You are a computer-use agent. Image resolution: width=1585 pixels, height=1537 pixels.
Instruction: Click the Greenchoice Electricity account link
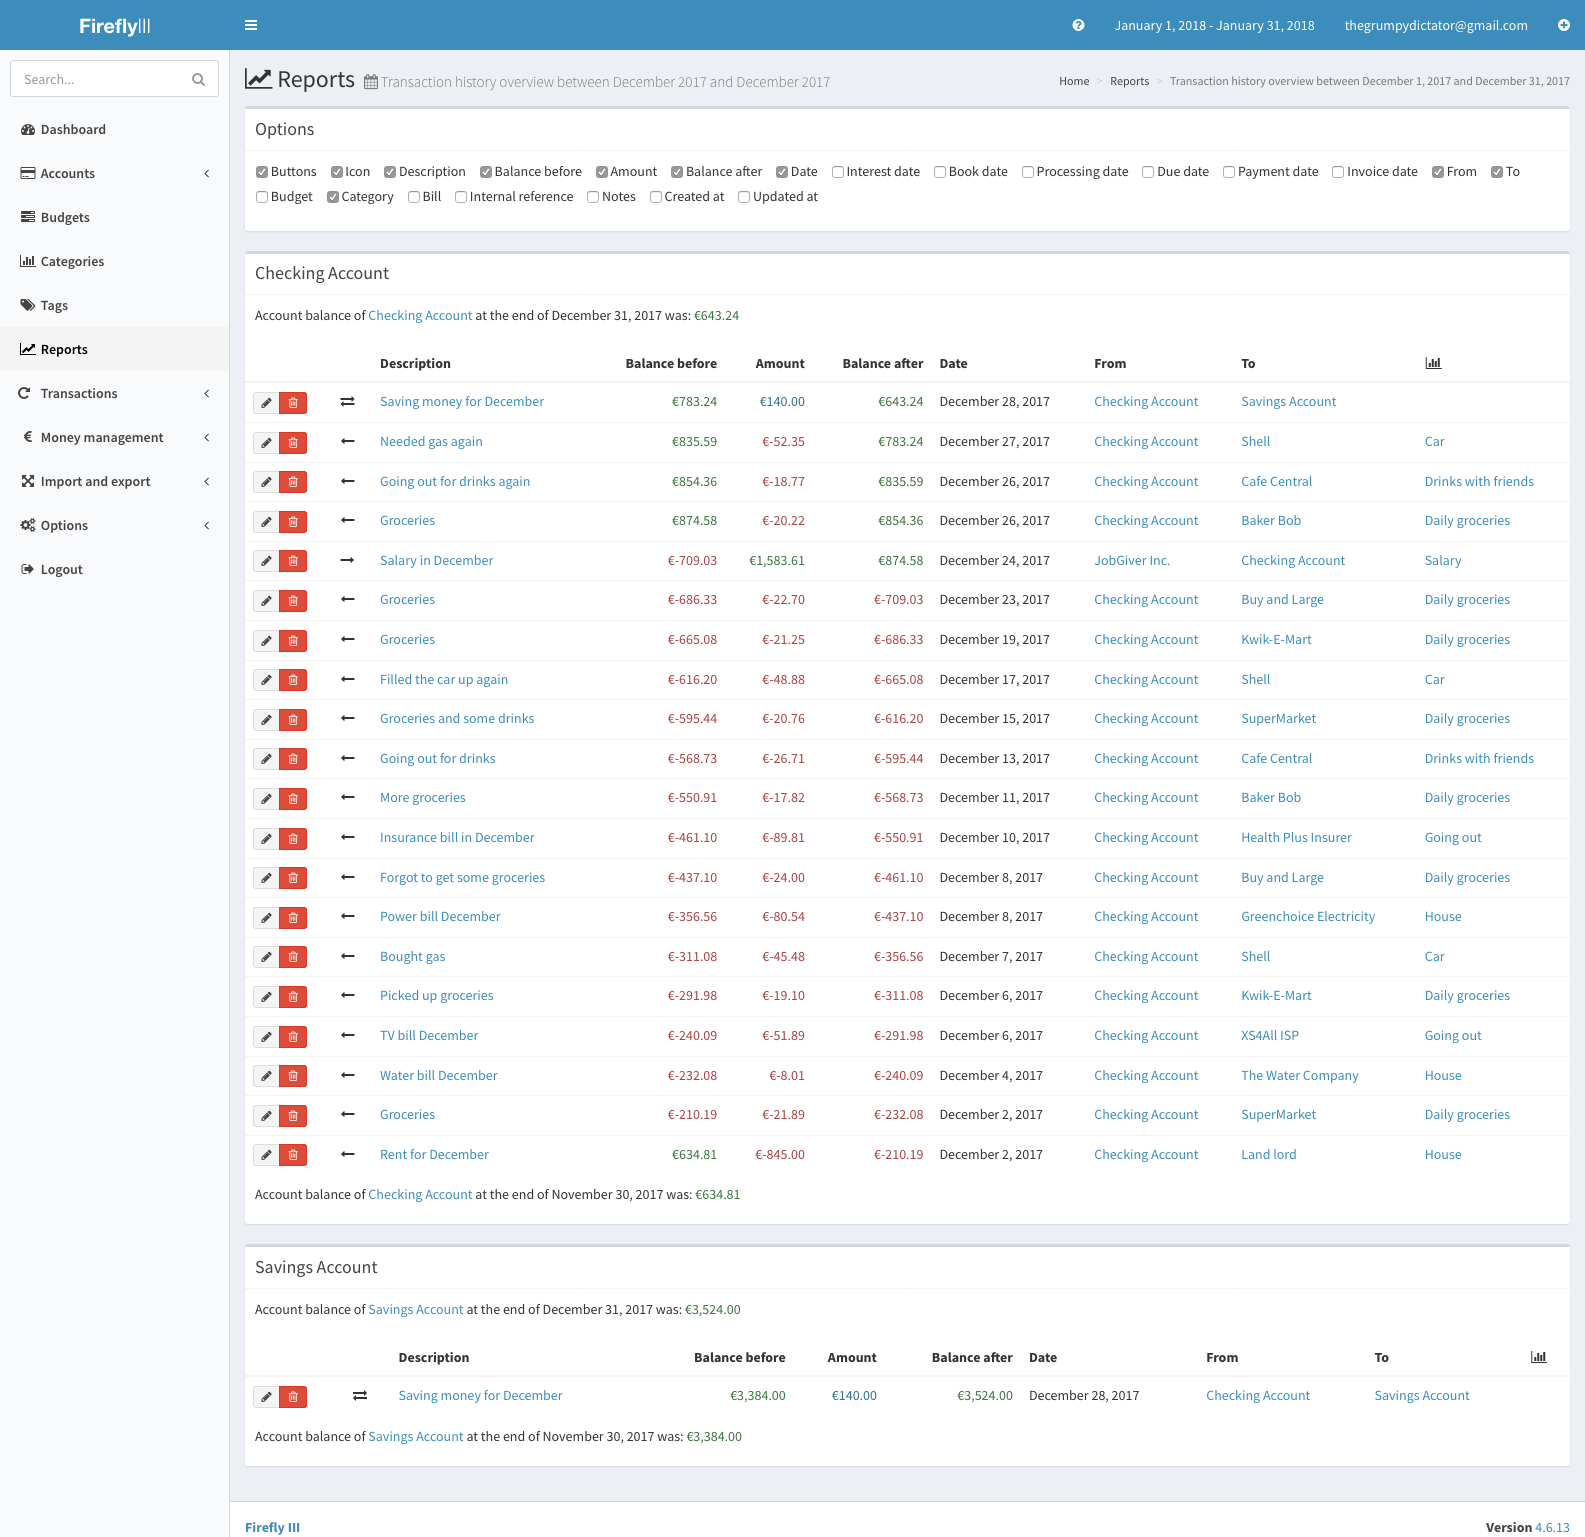1307,916
